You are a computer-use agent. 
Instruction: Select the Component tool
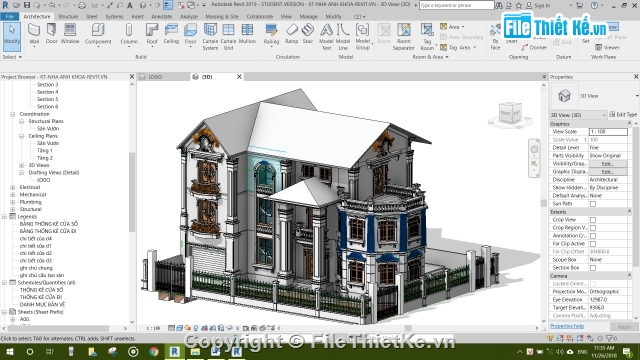[98, 34]
